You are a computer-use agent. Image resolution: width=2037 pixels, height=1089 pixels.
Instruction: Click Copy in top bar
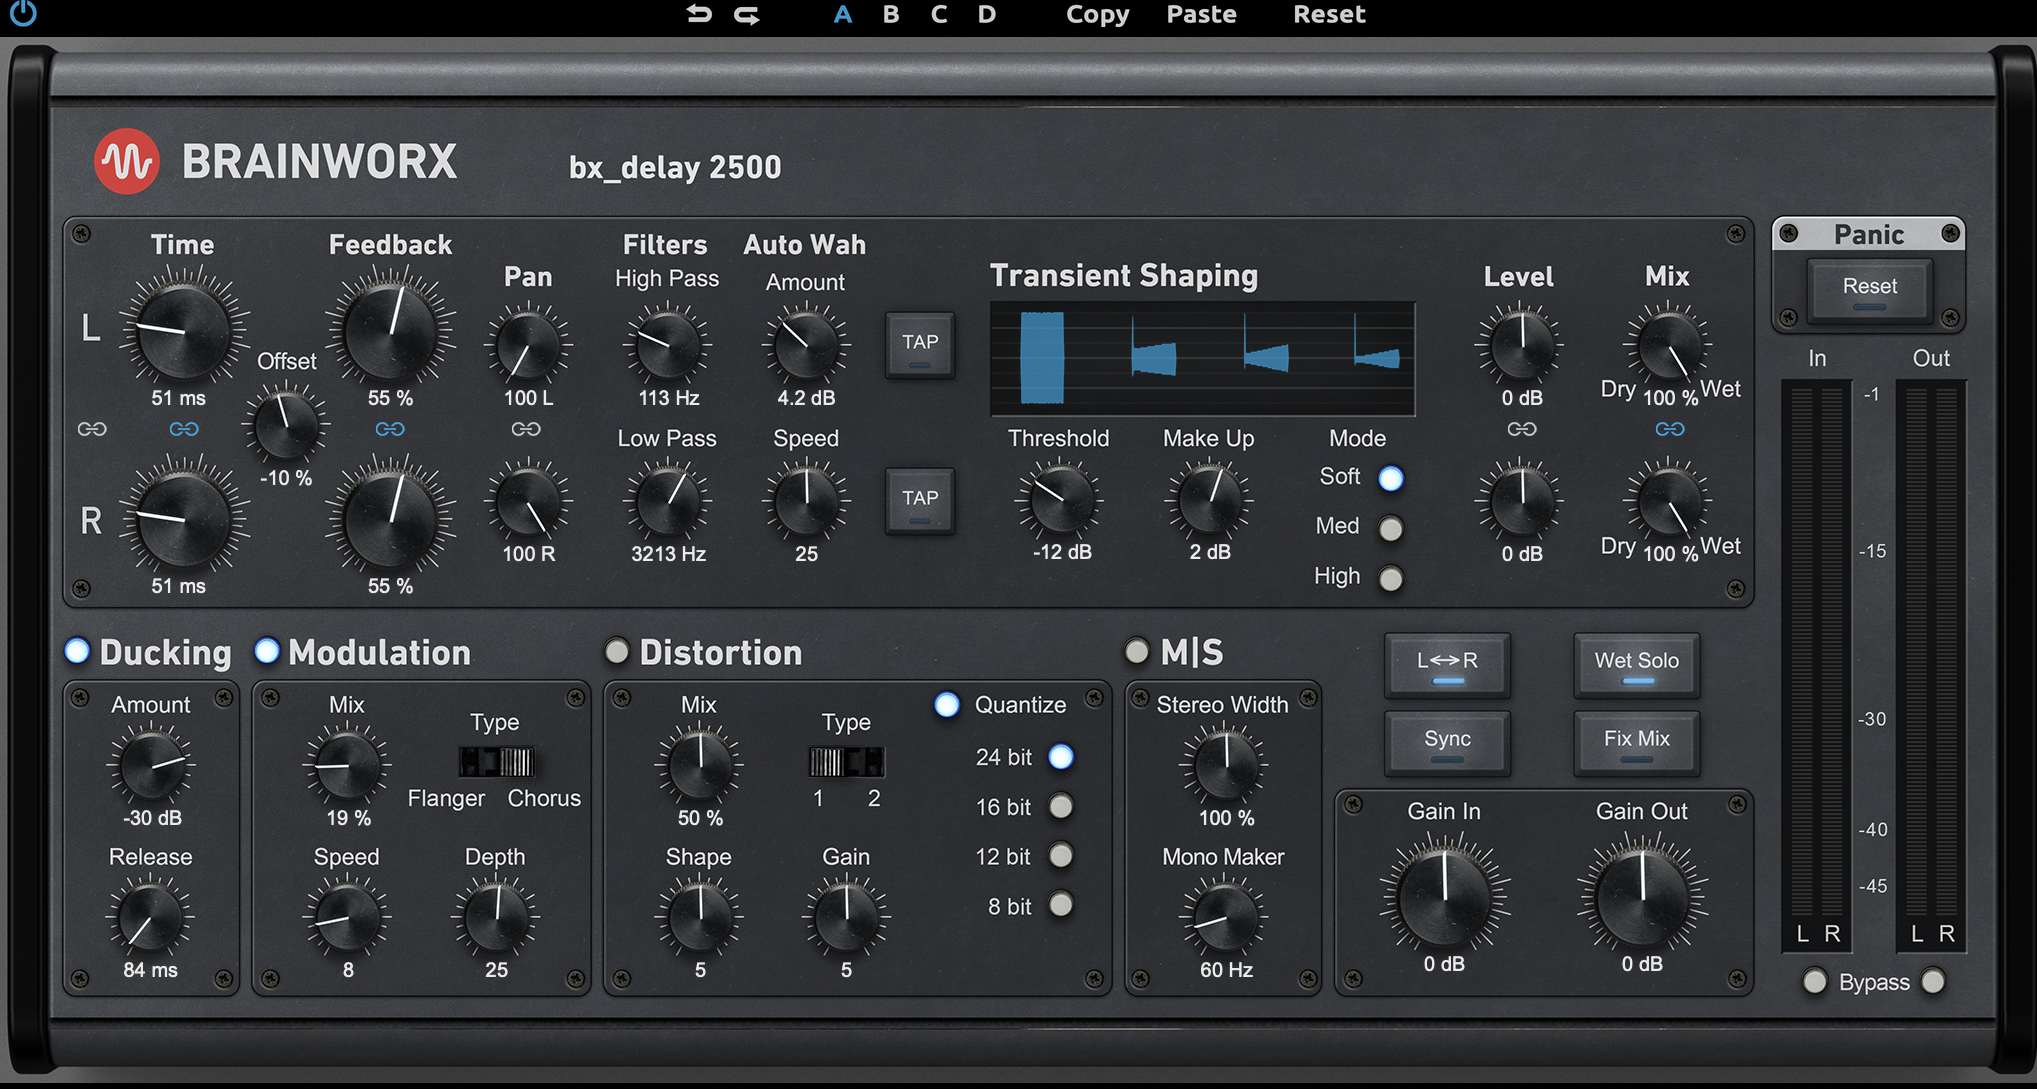[x=1097, y=14]
